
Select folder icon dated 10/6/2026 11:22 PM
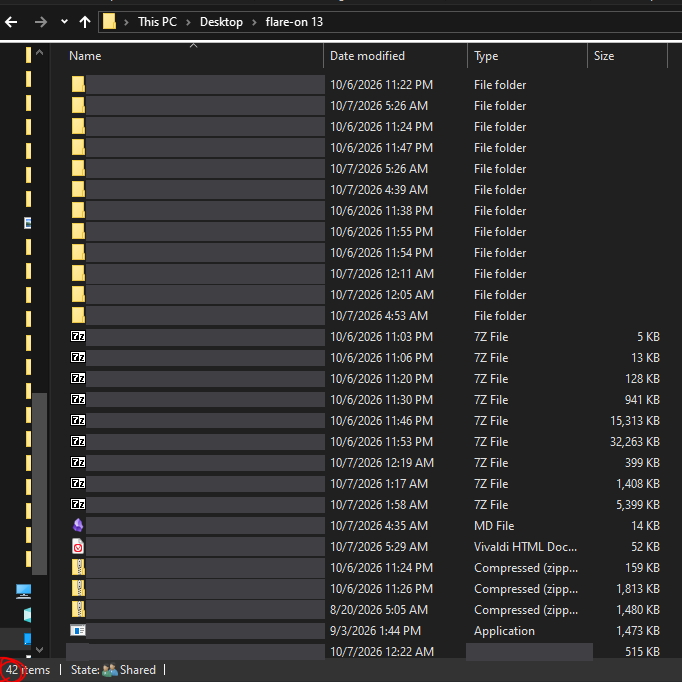coord(78,84)
